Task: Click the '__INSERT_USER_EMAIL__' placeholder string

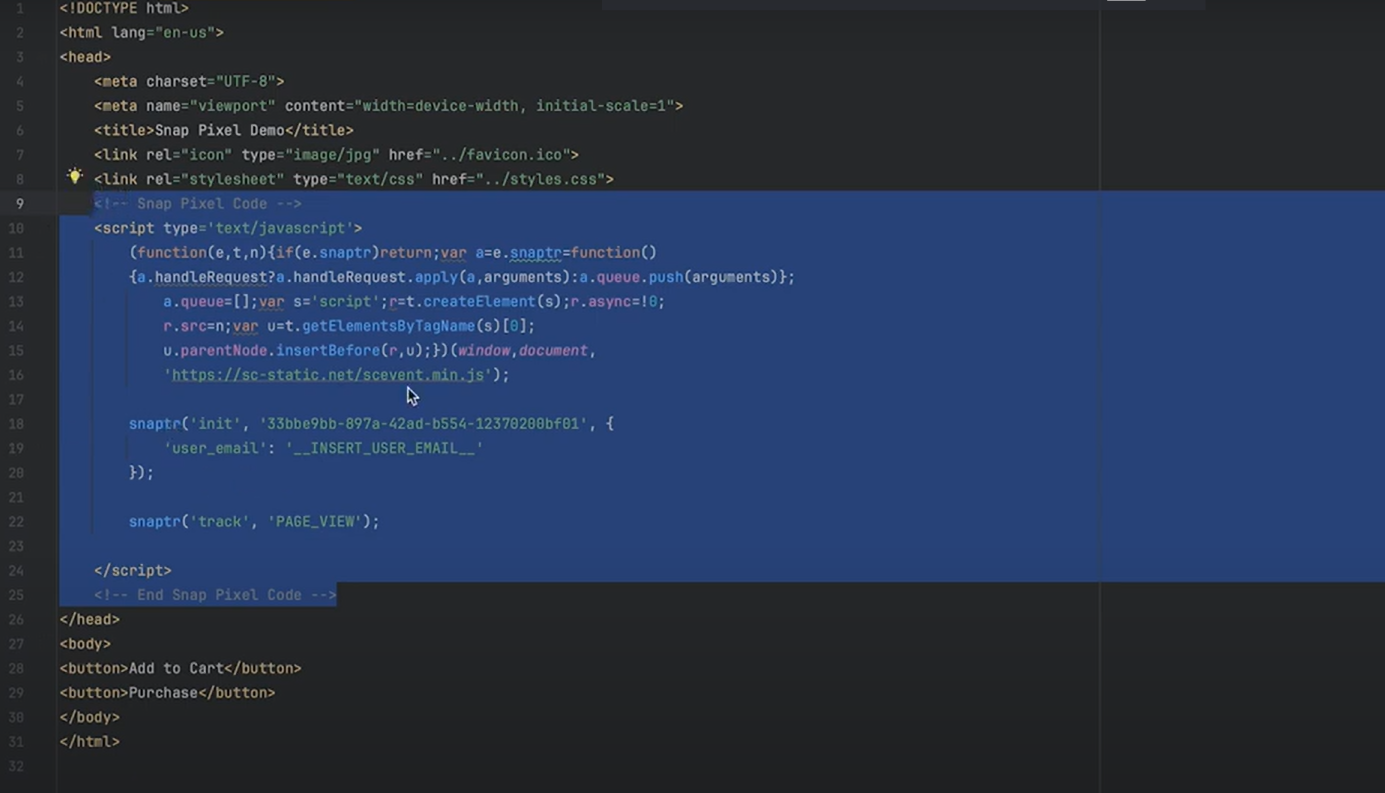Action: click(x=384, y=448)
